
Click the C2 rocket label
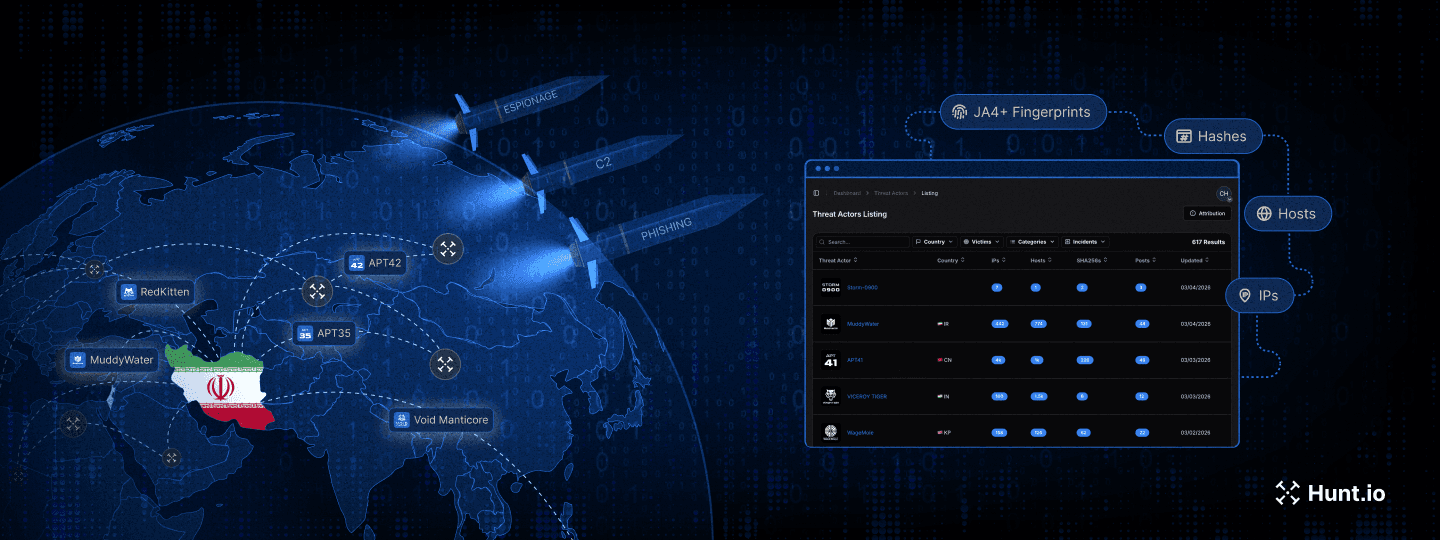coord(604,165)
